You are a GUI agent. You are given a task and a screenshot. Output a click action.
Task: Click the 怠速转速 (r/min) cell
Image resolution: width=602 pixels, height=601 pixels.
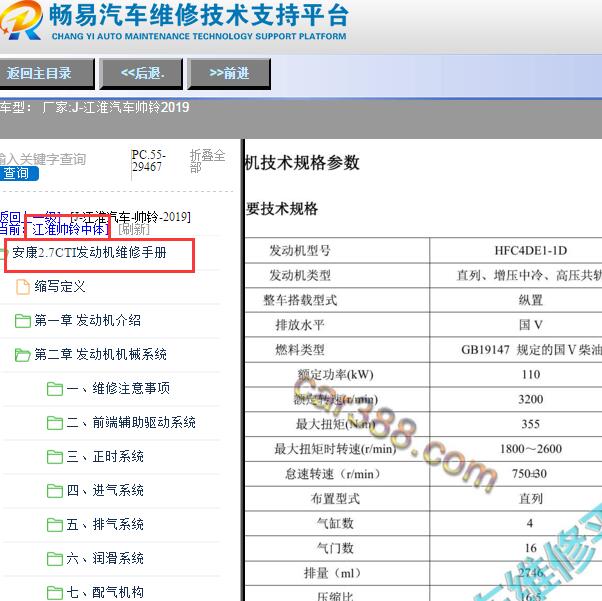336,474
